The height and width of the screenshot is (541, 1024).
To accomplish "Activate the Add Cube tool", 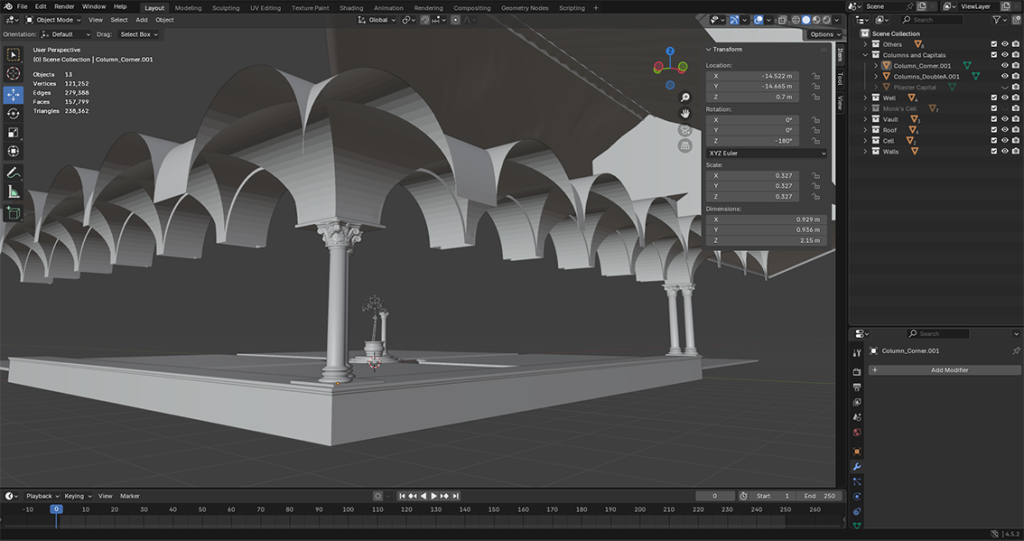I will point(13,213).
